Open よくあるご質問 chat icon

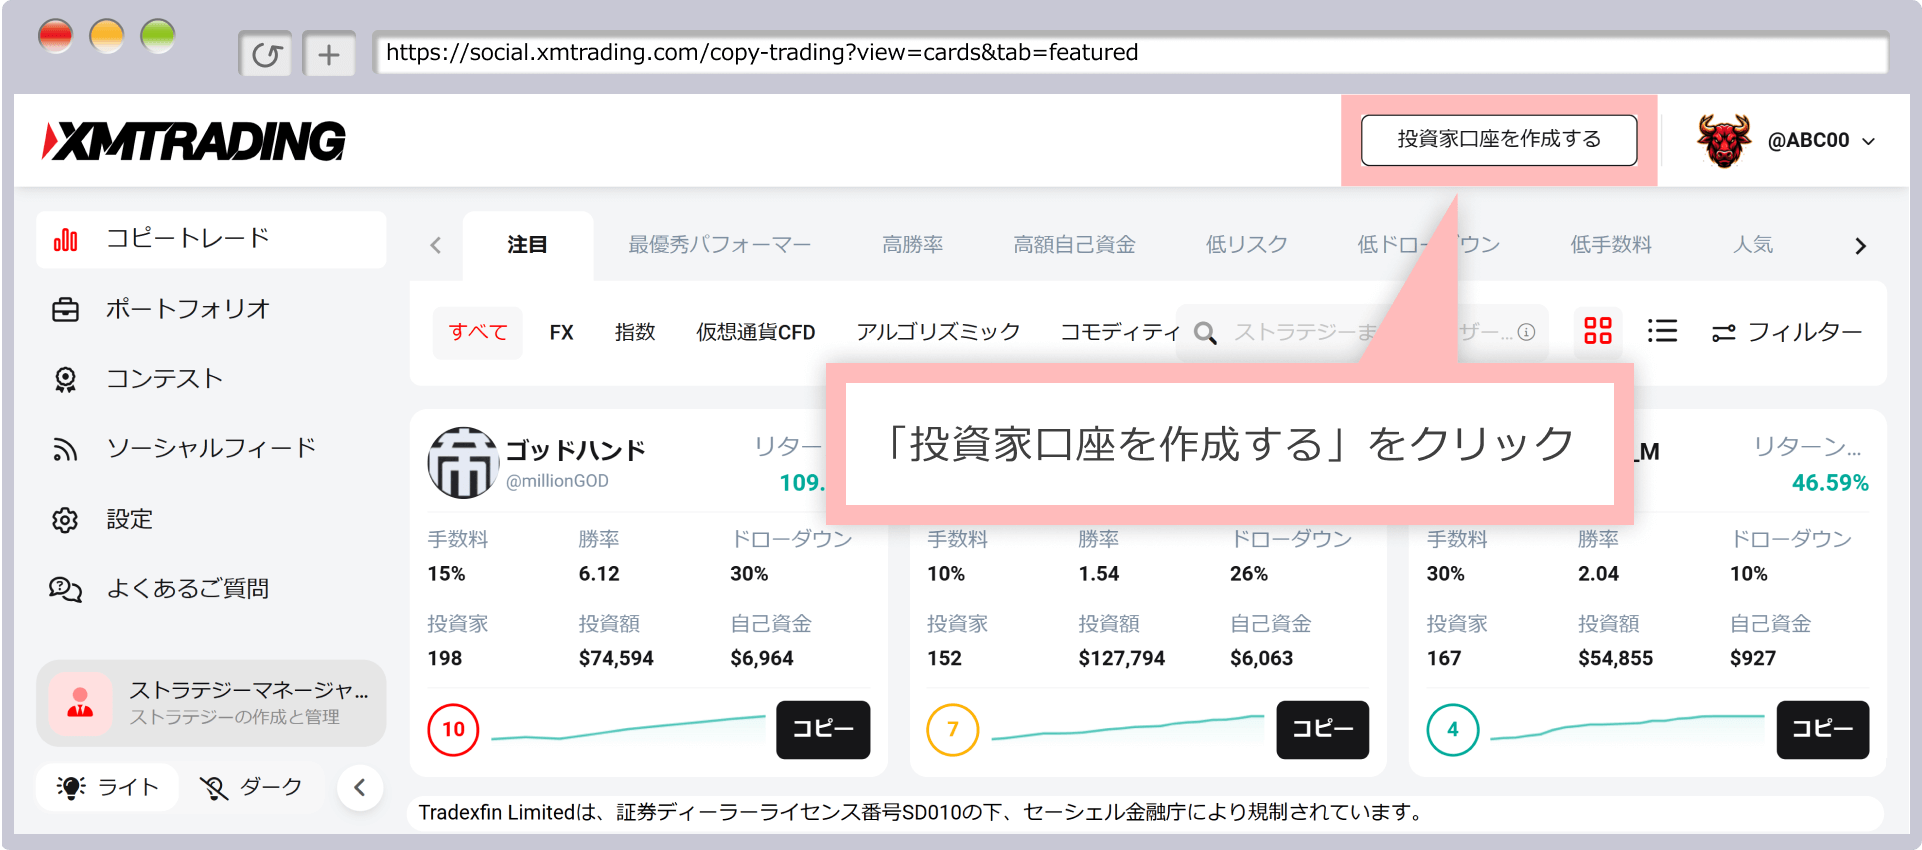pos(65,589)
